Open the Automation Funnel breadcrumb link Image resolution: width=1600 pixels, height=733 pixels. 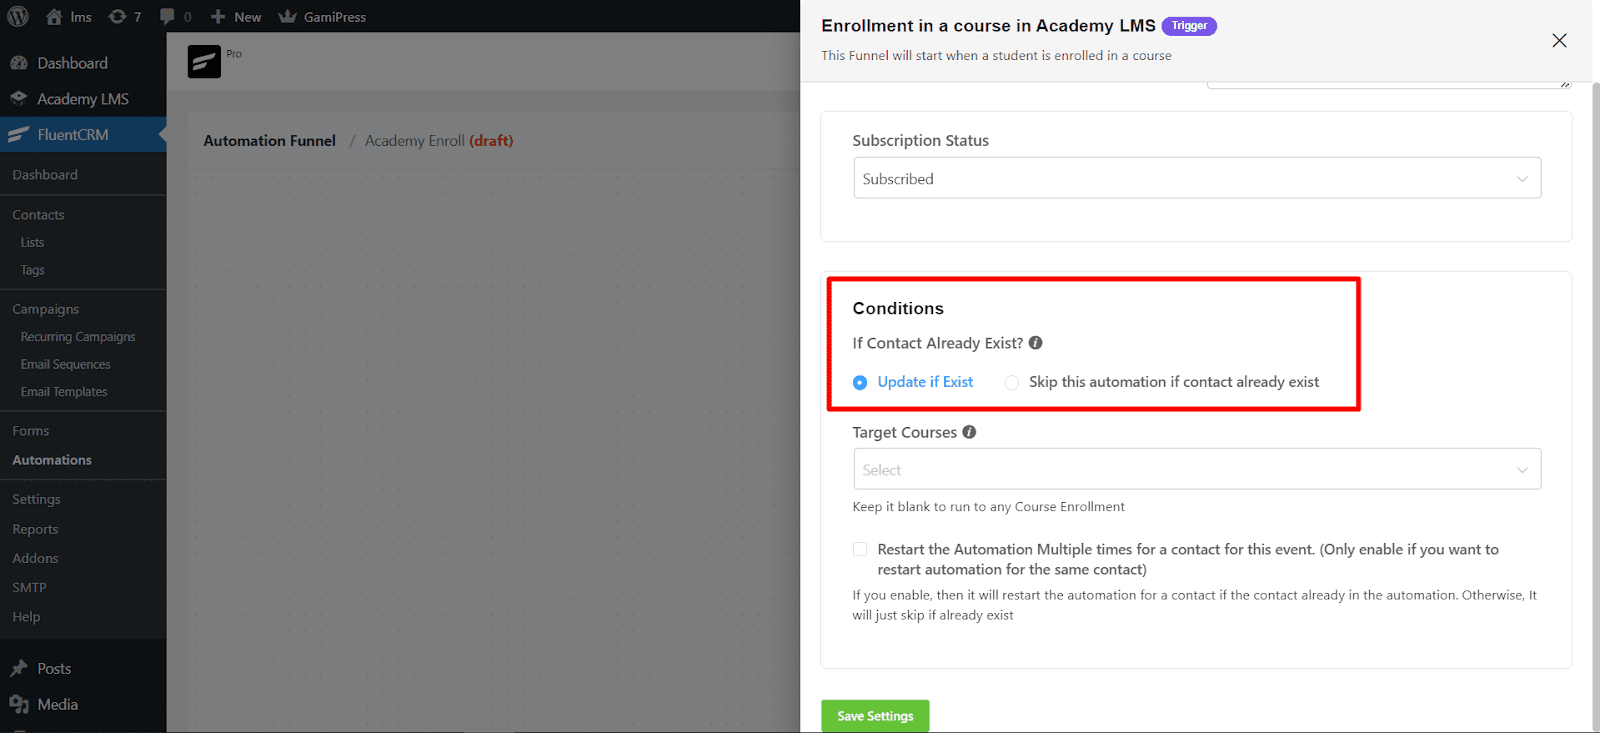click(x=268, y=140)
